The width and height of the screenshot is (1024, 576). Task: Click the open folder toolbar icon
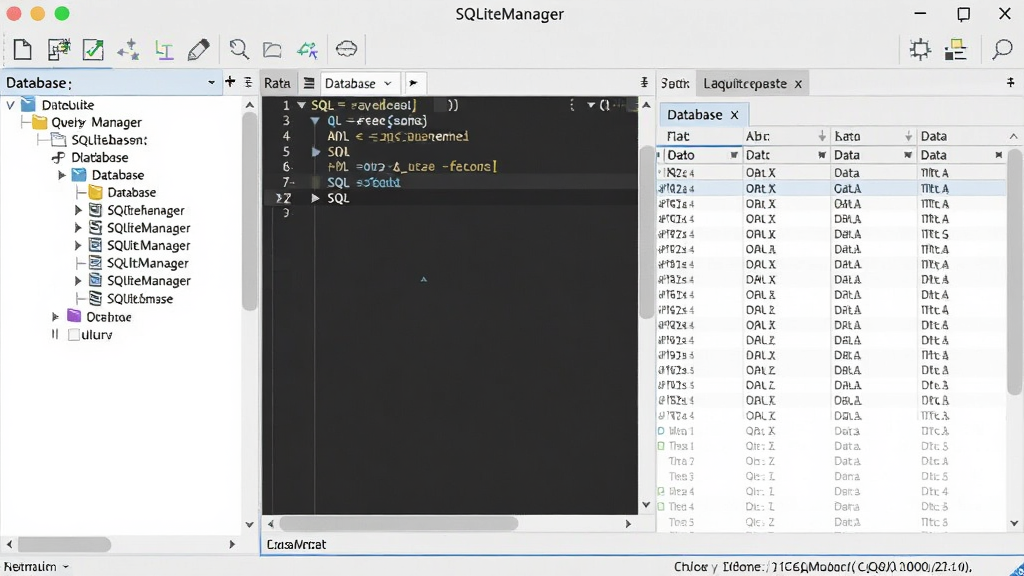[272, 50]
